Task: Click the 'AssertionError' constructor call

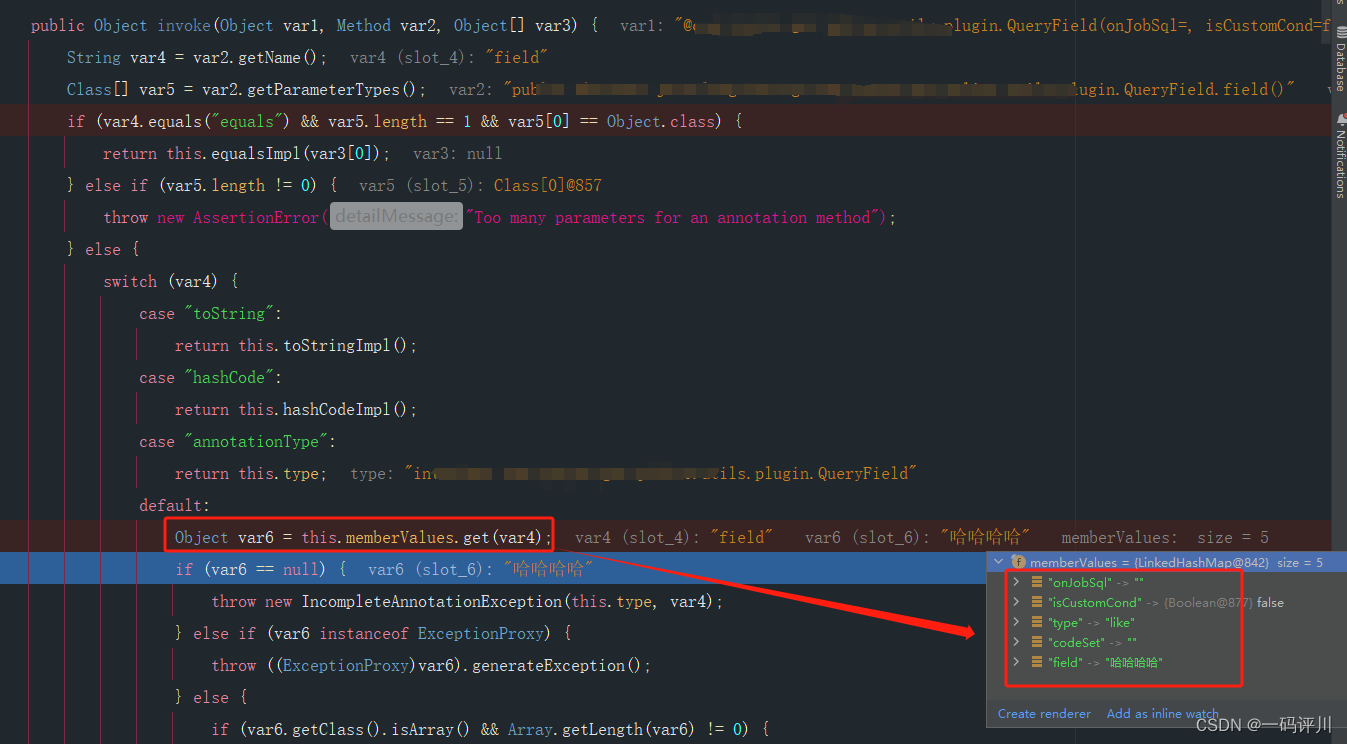Action: pyautogui.click(x=256, y=217)
